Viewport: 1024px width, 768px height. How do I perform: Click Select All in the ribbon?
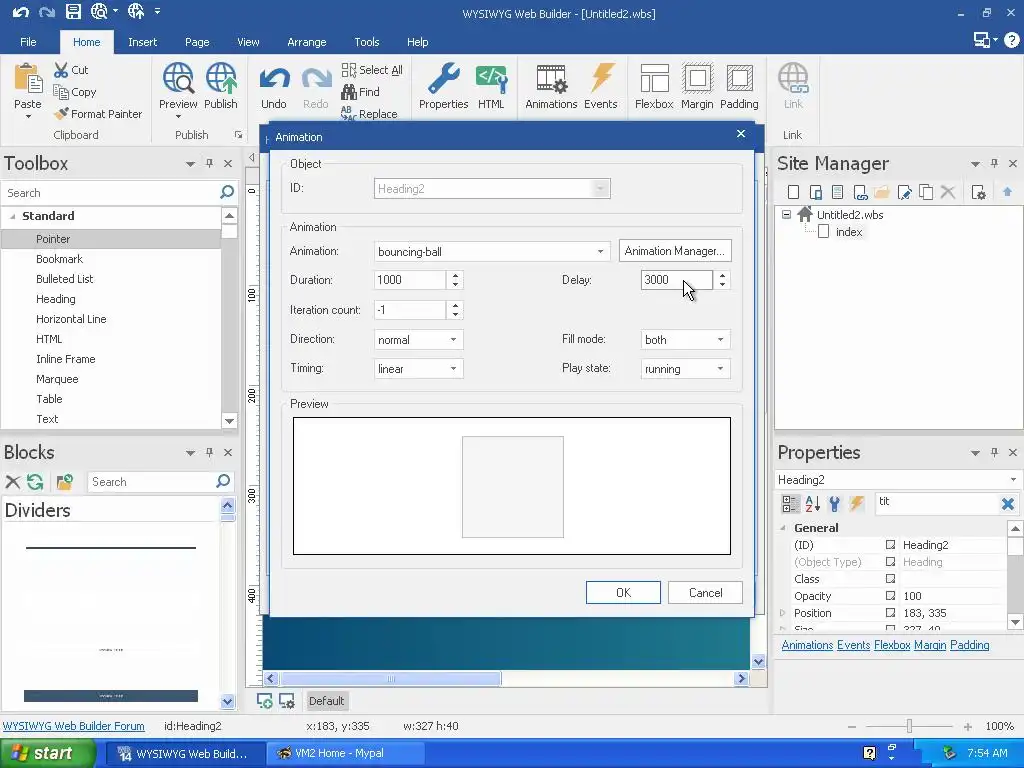click(x=372, y=70)
